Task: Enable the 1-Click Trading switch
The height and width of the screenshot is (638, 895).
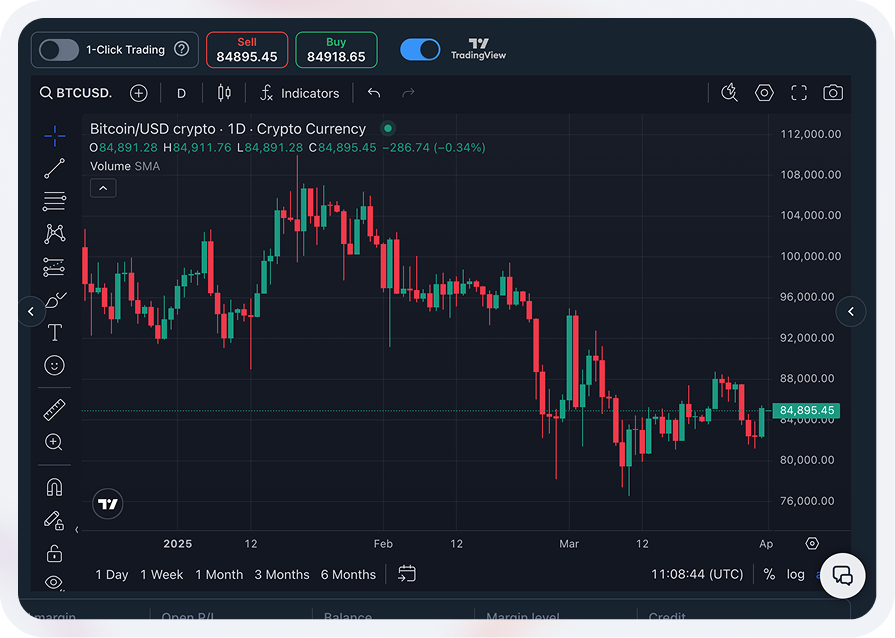Action: point(59,49)
